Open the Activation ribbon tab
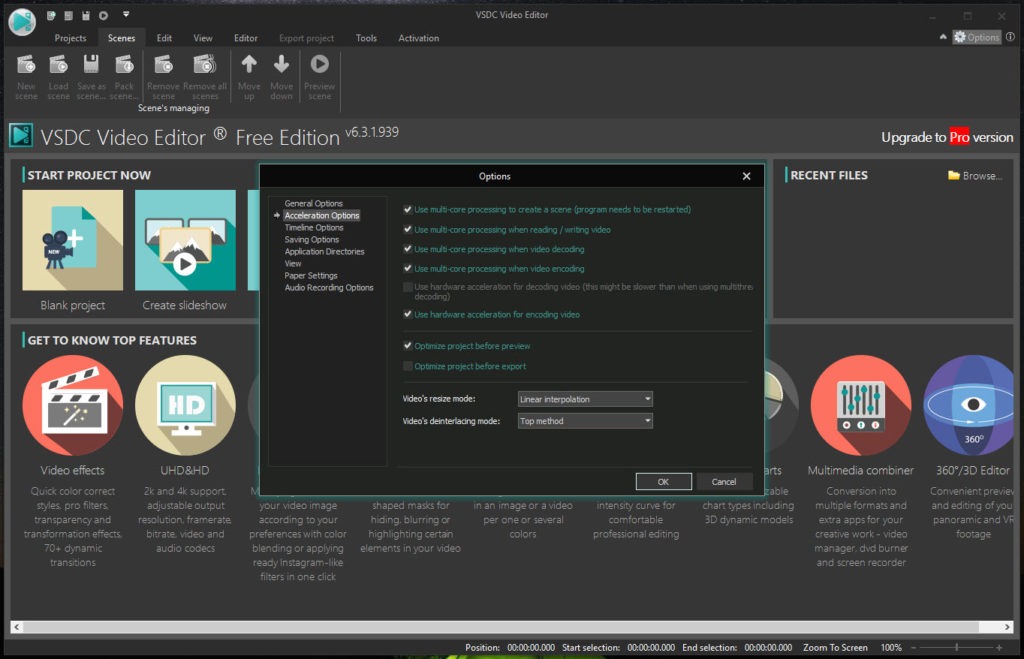Viewport: 1024px width, 659px height. pos(419,38)
